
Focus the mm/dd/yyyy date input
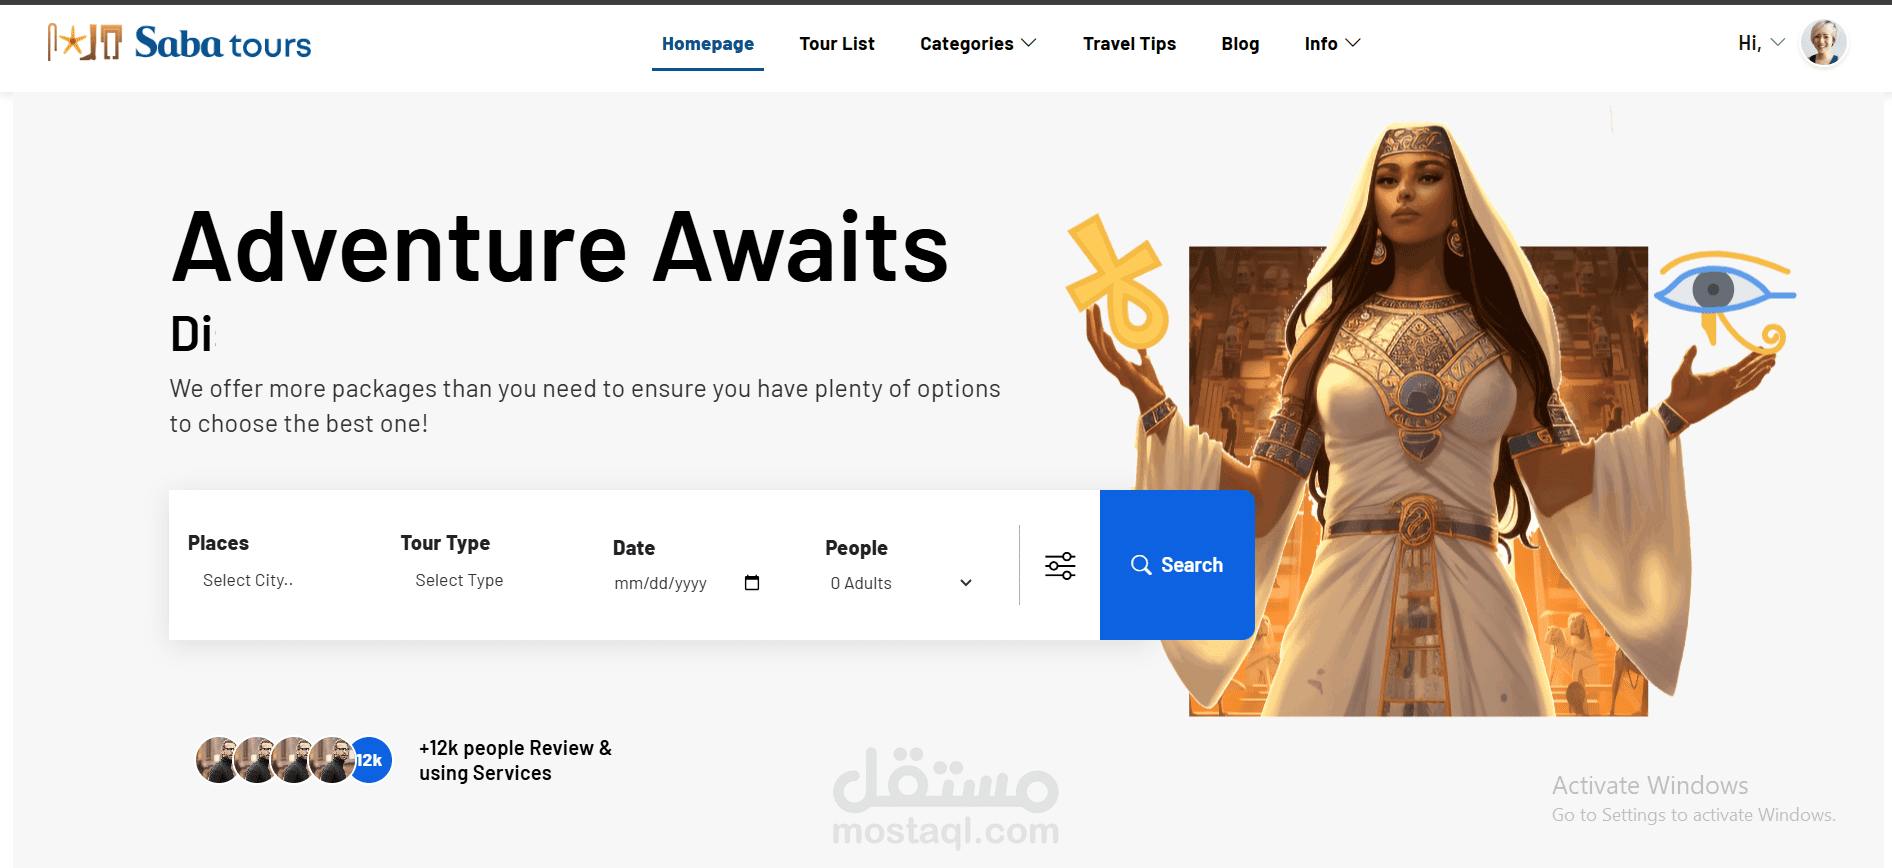(661, 583)
